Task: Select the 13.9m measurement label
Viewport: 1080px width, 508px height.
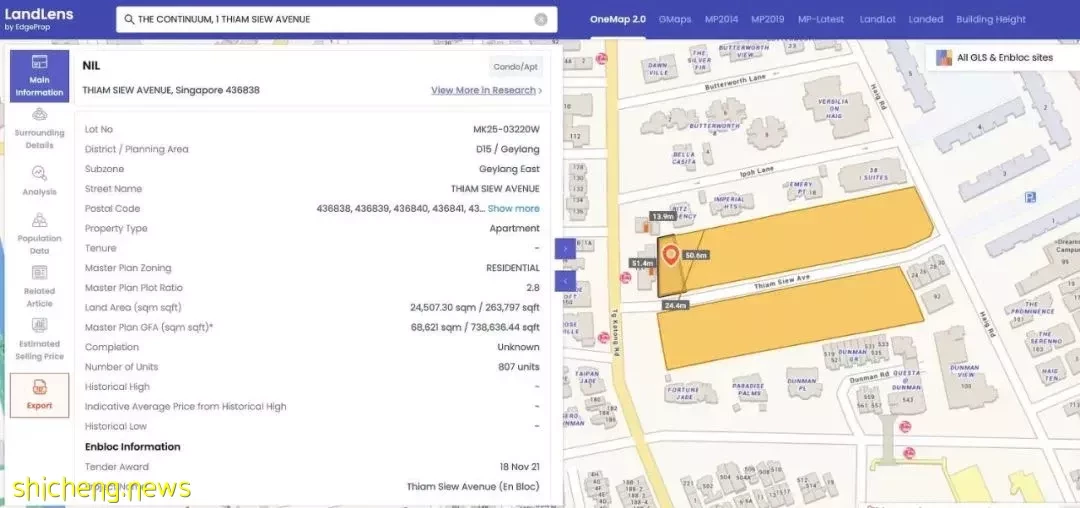Action: pos(663,216)
